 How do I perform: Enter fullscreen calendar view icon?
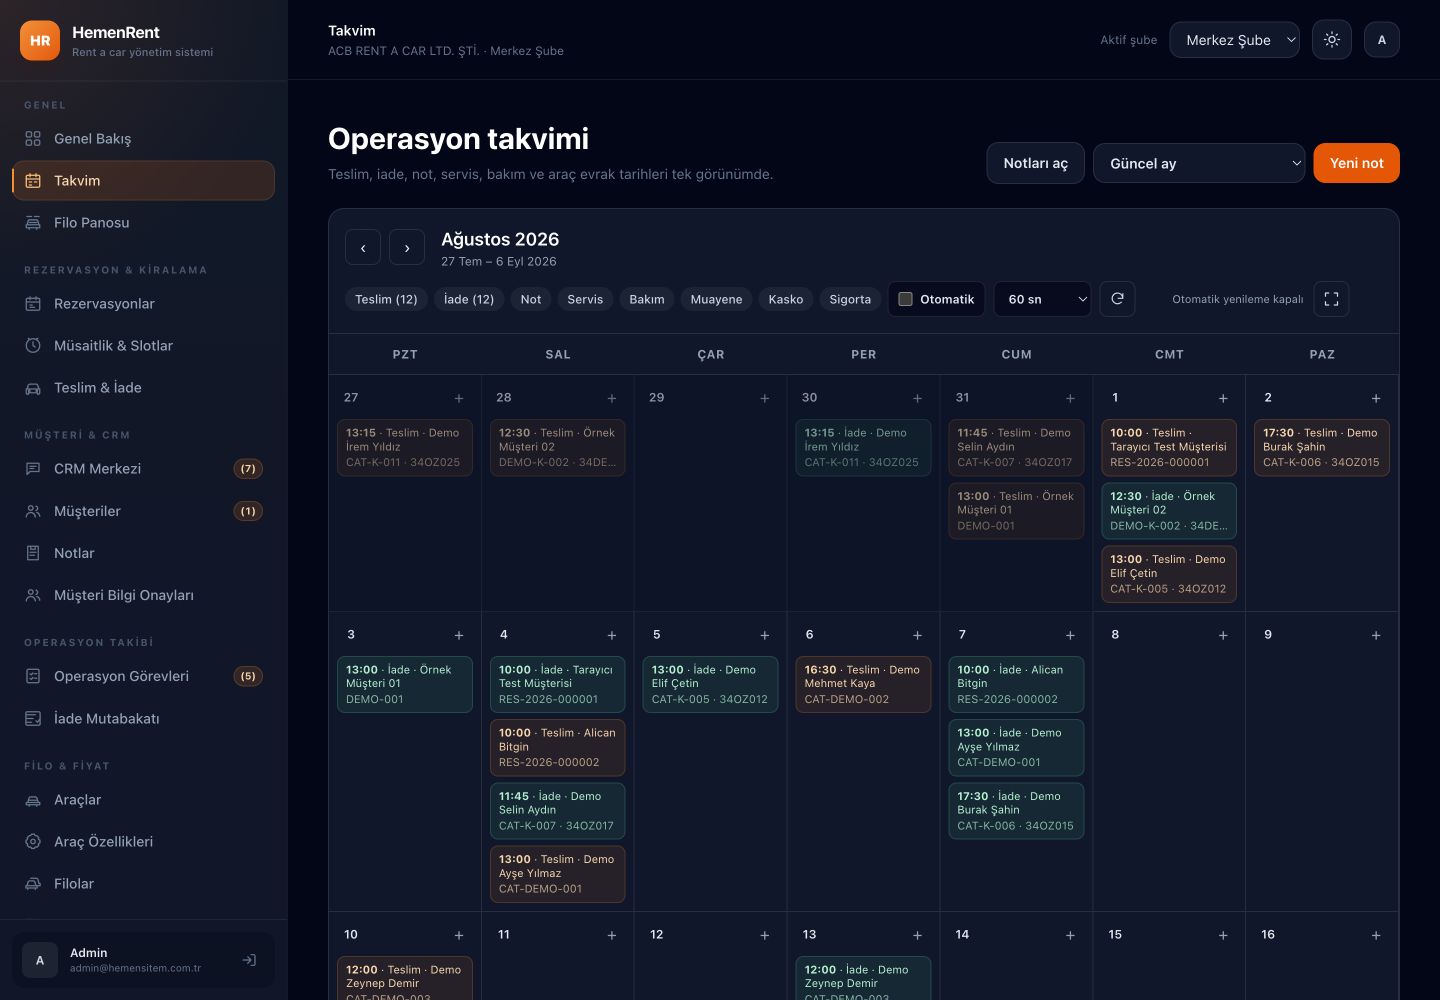point(1331,299)
